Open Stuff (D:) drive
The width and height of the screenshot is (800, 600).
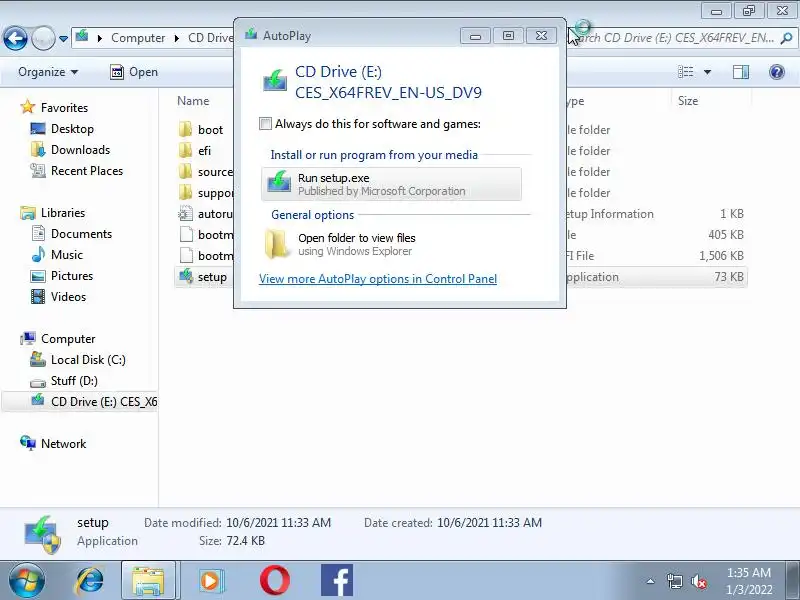[74, 381]
